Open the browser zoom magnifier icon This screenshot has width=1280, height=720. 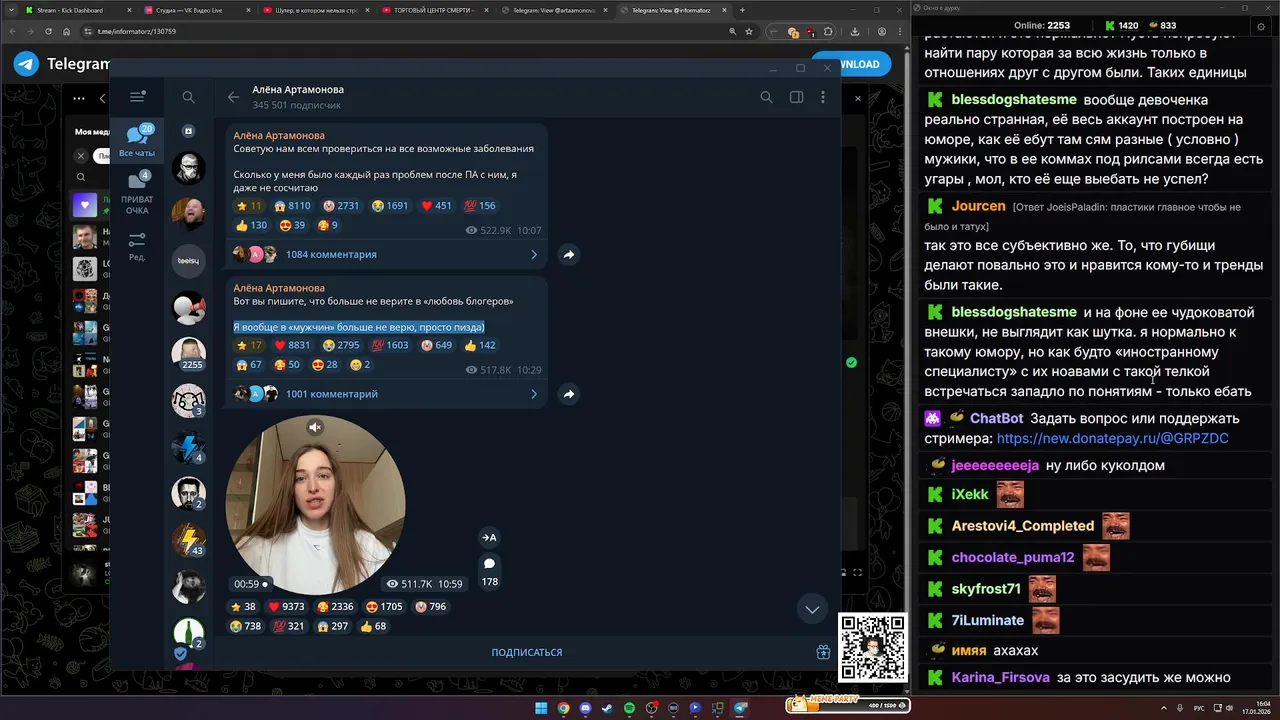coord(734,32)
